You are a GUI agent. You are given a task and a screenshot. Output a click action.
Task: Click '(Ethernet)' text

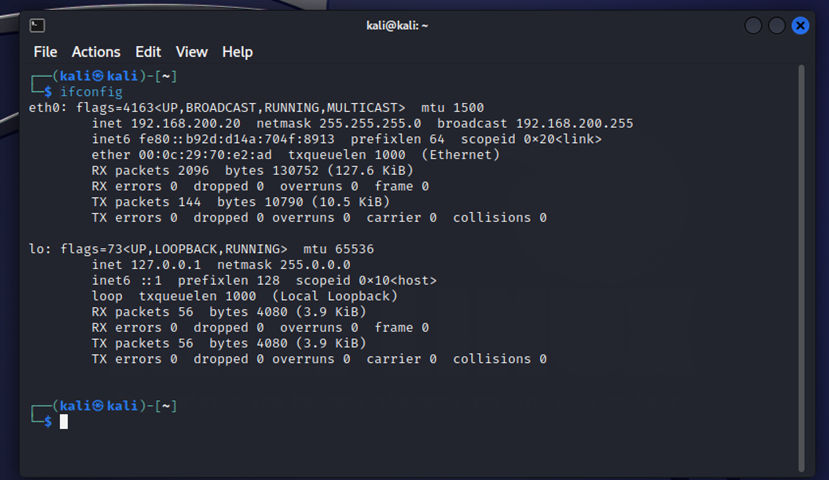click(x=460, y=154)
